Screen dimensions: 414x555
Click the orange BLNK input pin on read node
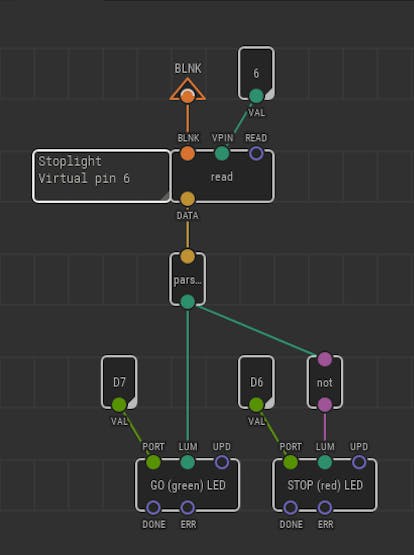188,153
